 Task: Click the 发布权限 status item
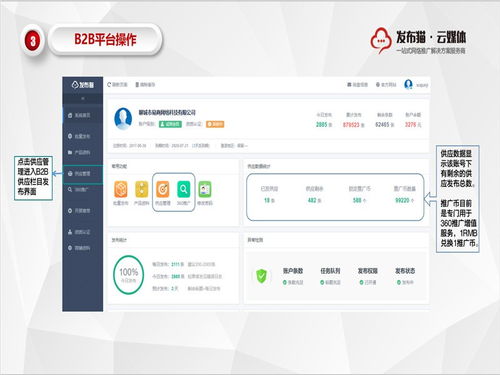point(368,276)
